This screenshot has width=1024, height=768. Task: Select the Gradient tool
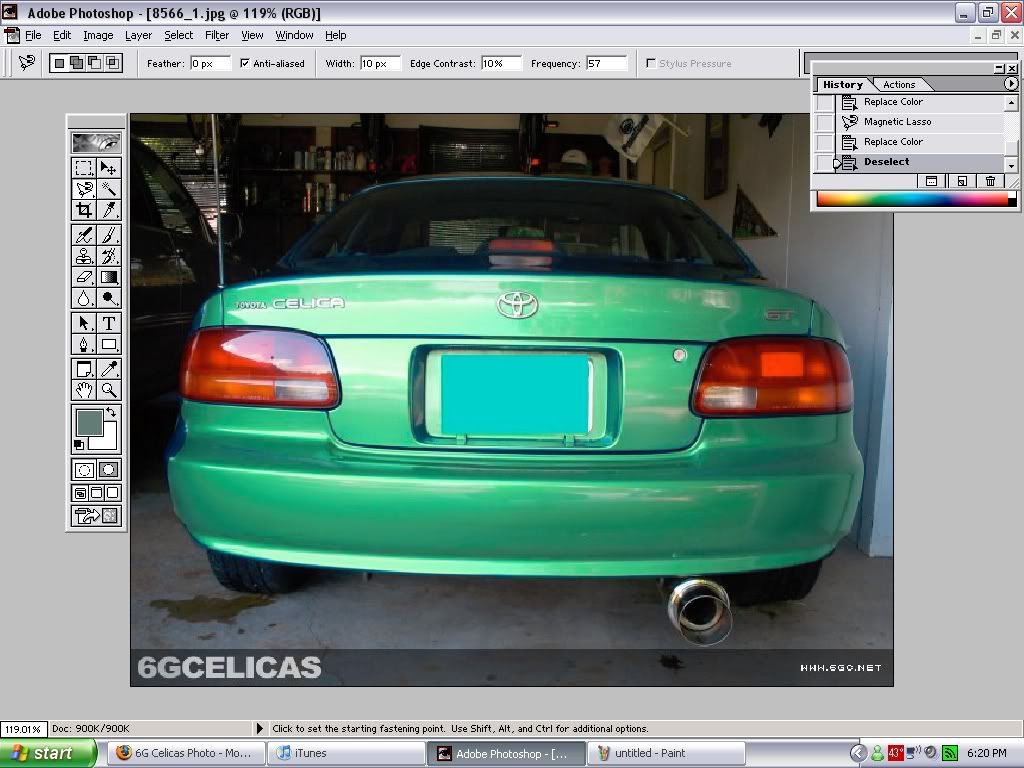coord(108,277)
